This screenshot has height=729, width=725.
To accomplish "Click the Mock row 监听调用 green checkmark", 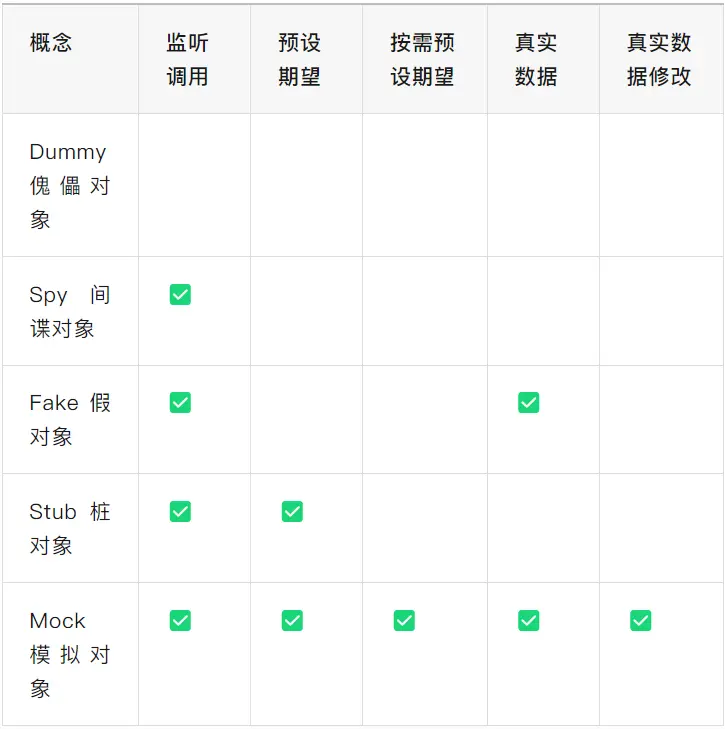I will click(180, 620).
